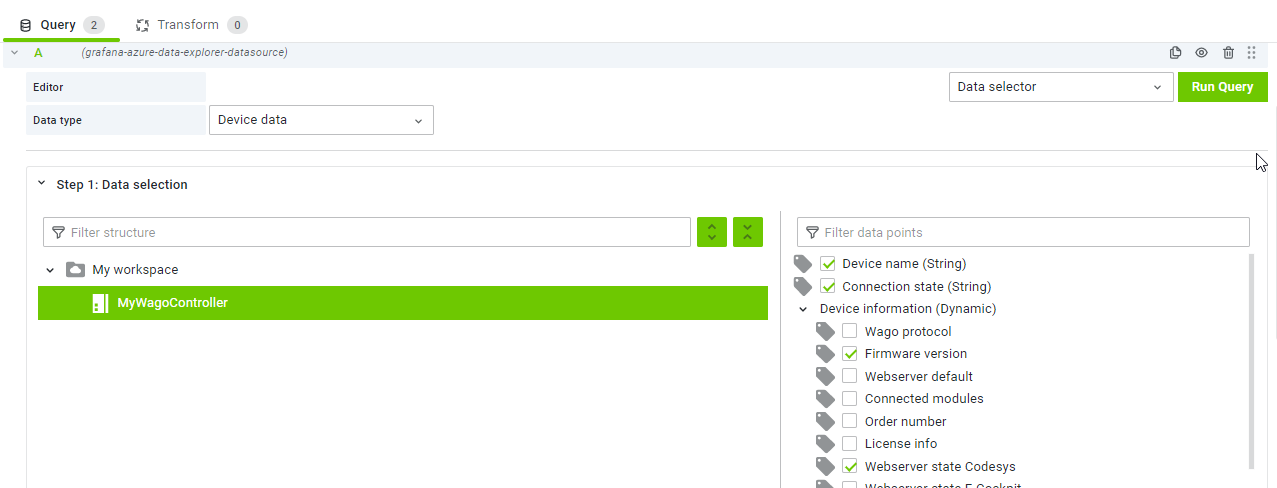The image size is (1277, 488).
Task: Click the expand all structure button
Action: 712,232
